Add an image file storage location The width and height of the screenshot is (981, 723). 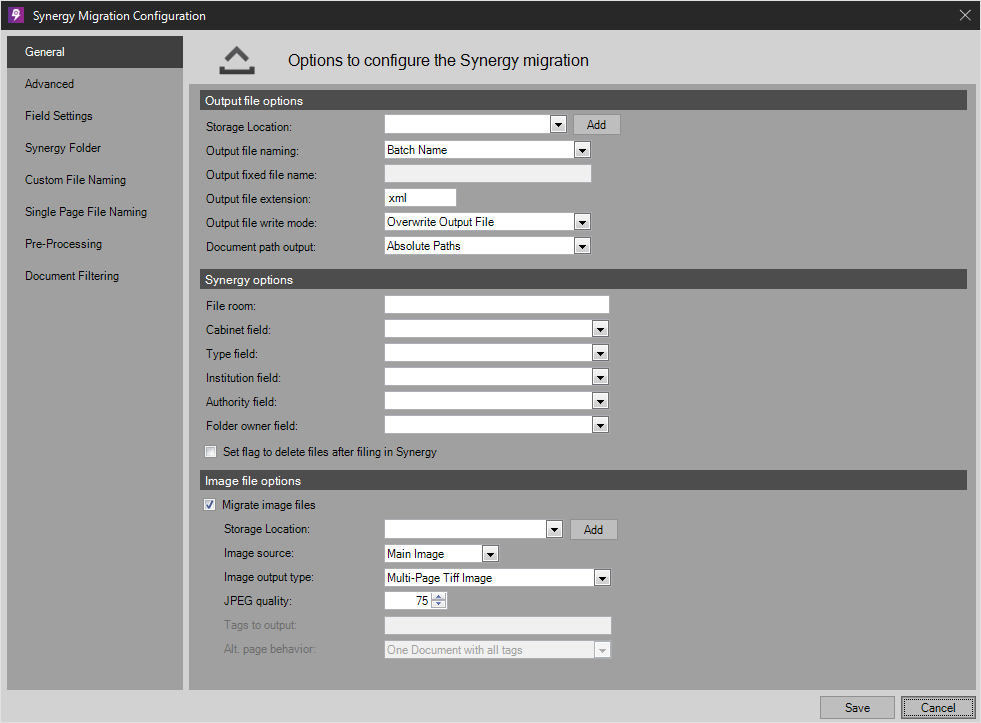[593, 530]
